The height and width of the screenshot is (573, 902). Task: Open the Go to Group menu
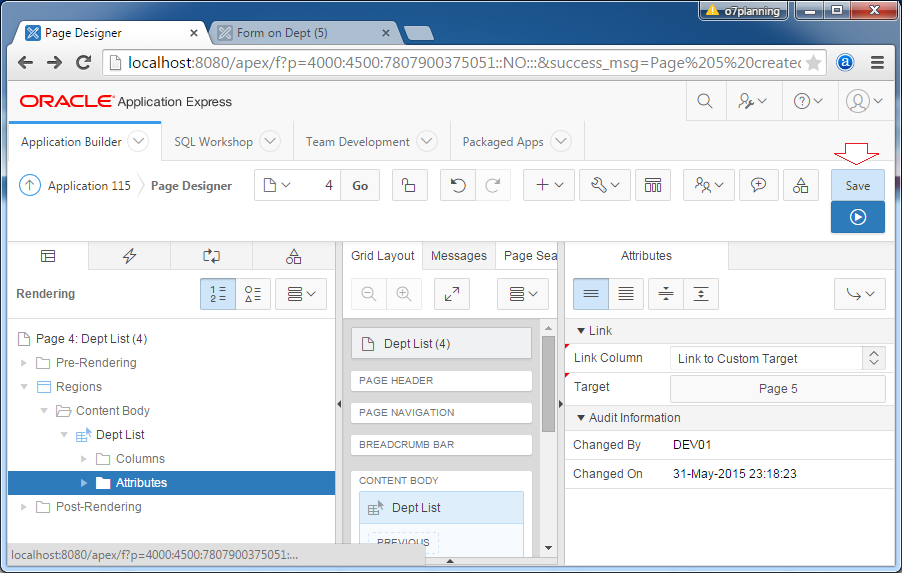coord(859,294)
